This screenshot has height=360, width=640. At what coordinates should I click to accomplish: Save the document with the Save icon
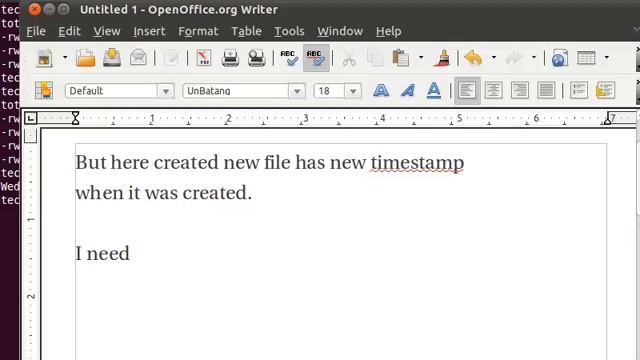(112, 58)
